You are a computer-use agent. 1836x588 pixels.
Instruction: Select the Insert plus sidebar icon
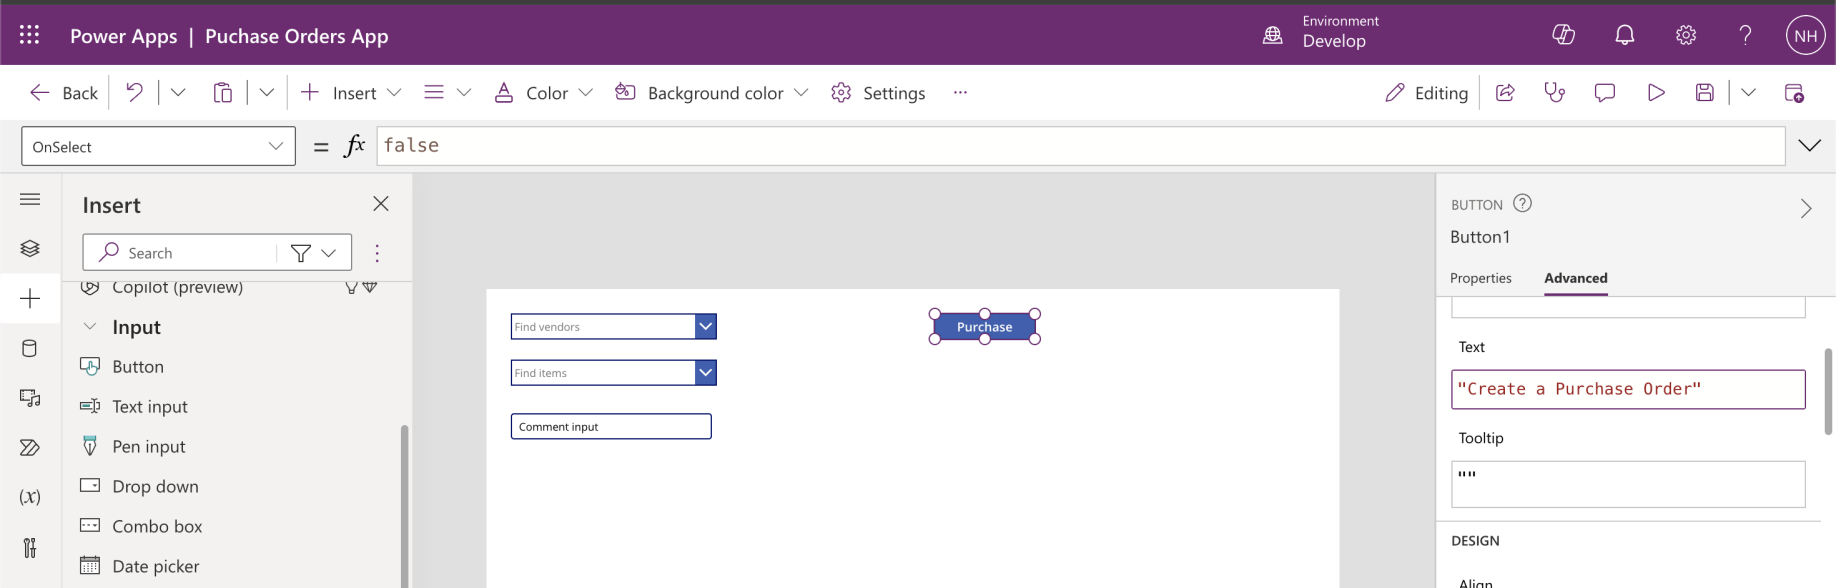point(30,298)
